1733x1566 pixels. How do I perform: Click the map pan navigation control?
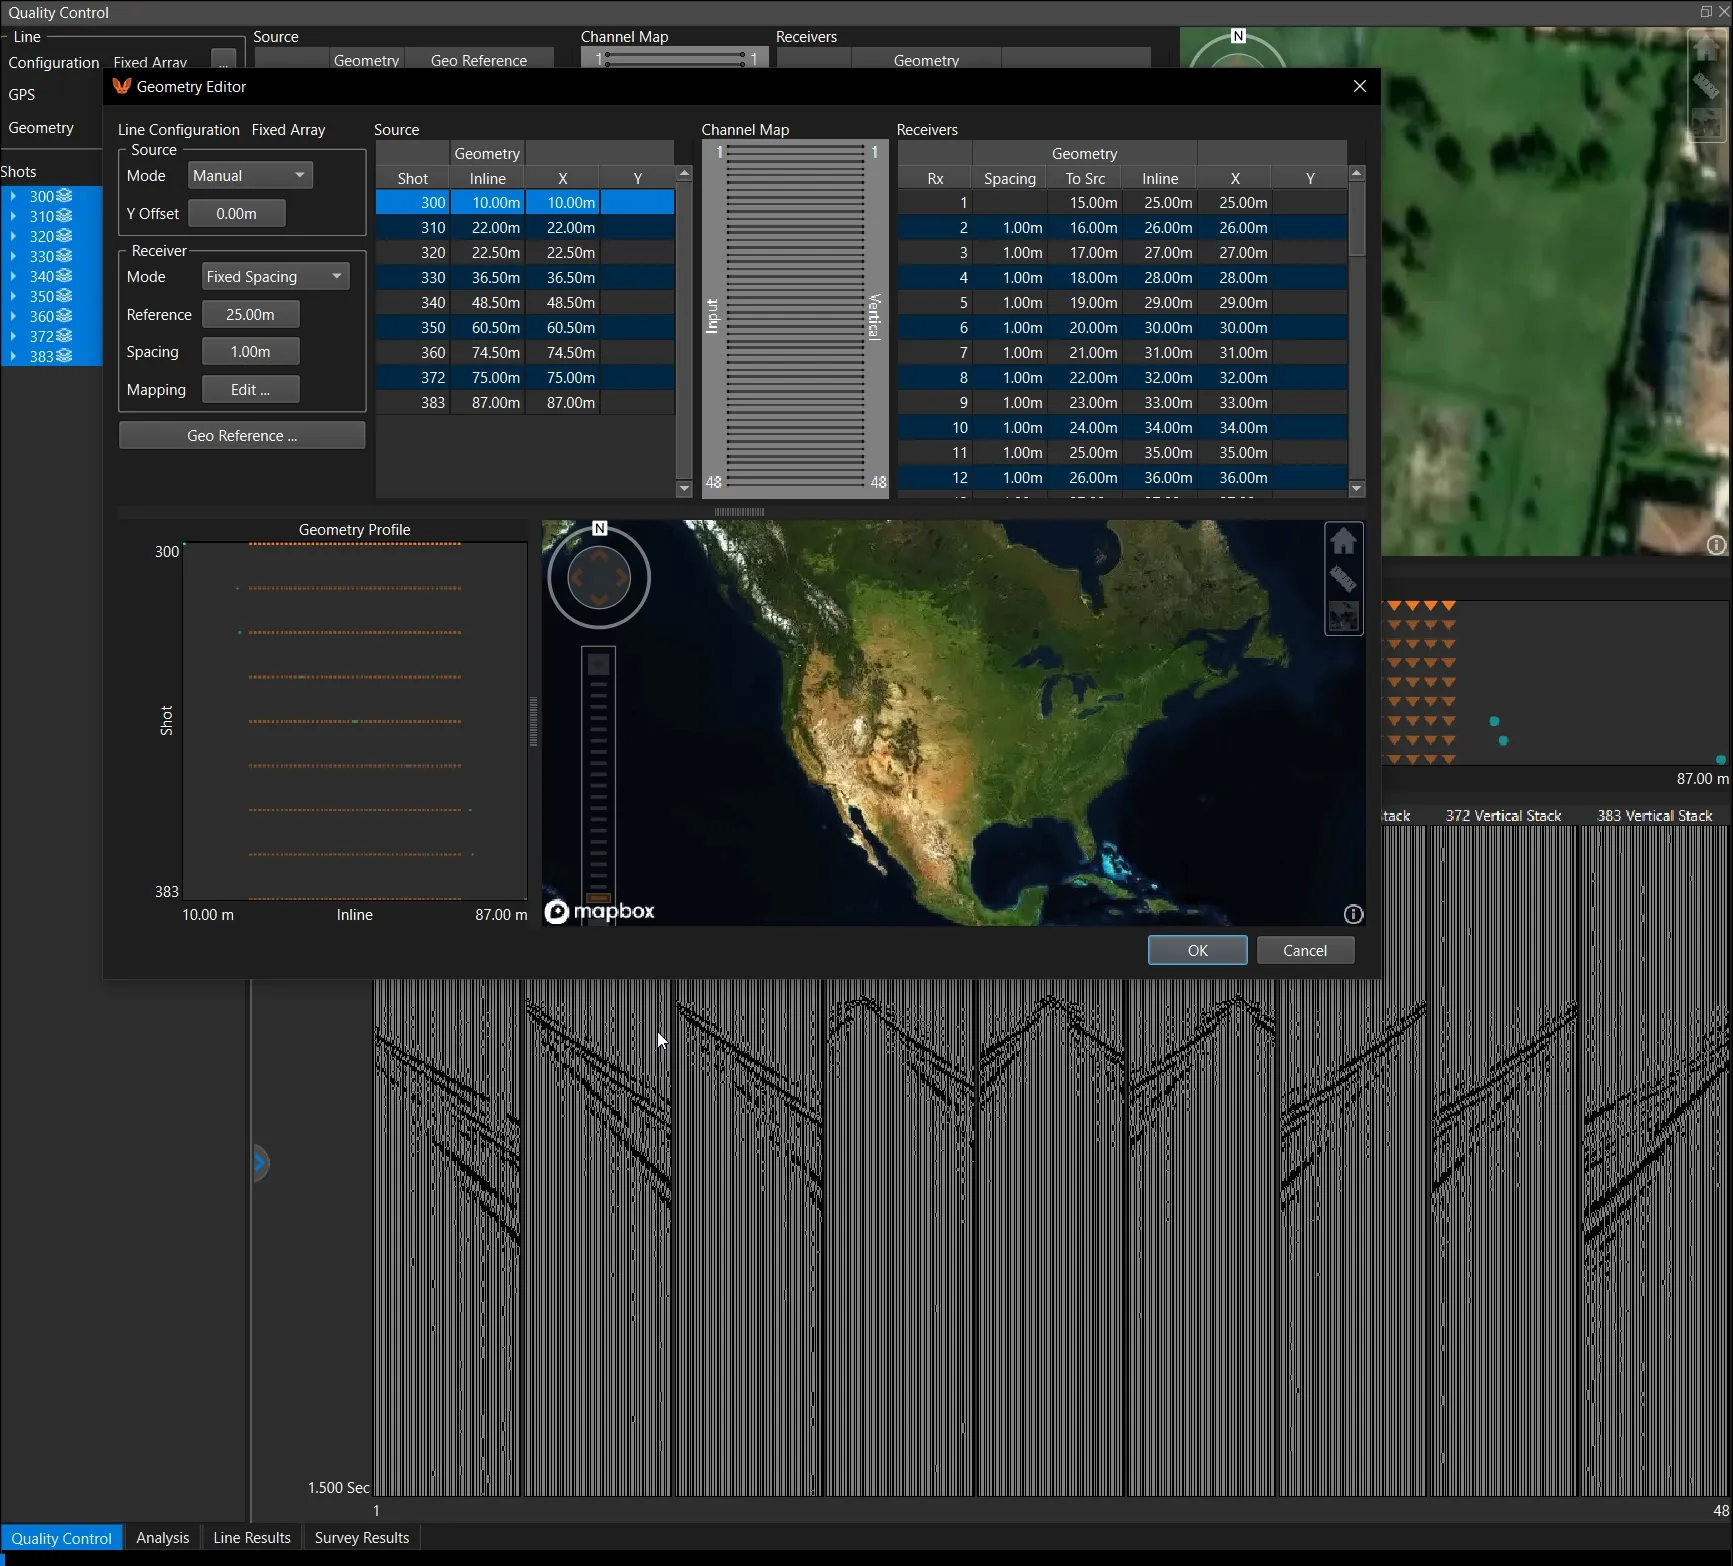pyautogui.click(x=599, y=578)
